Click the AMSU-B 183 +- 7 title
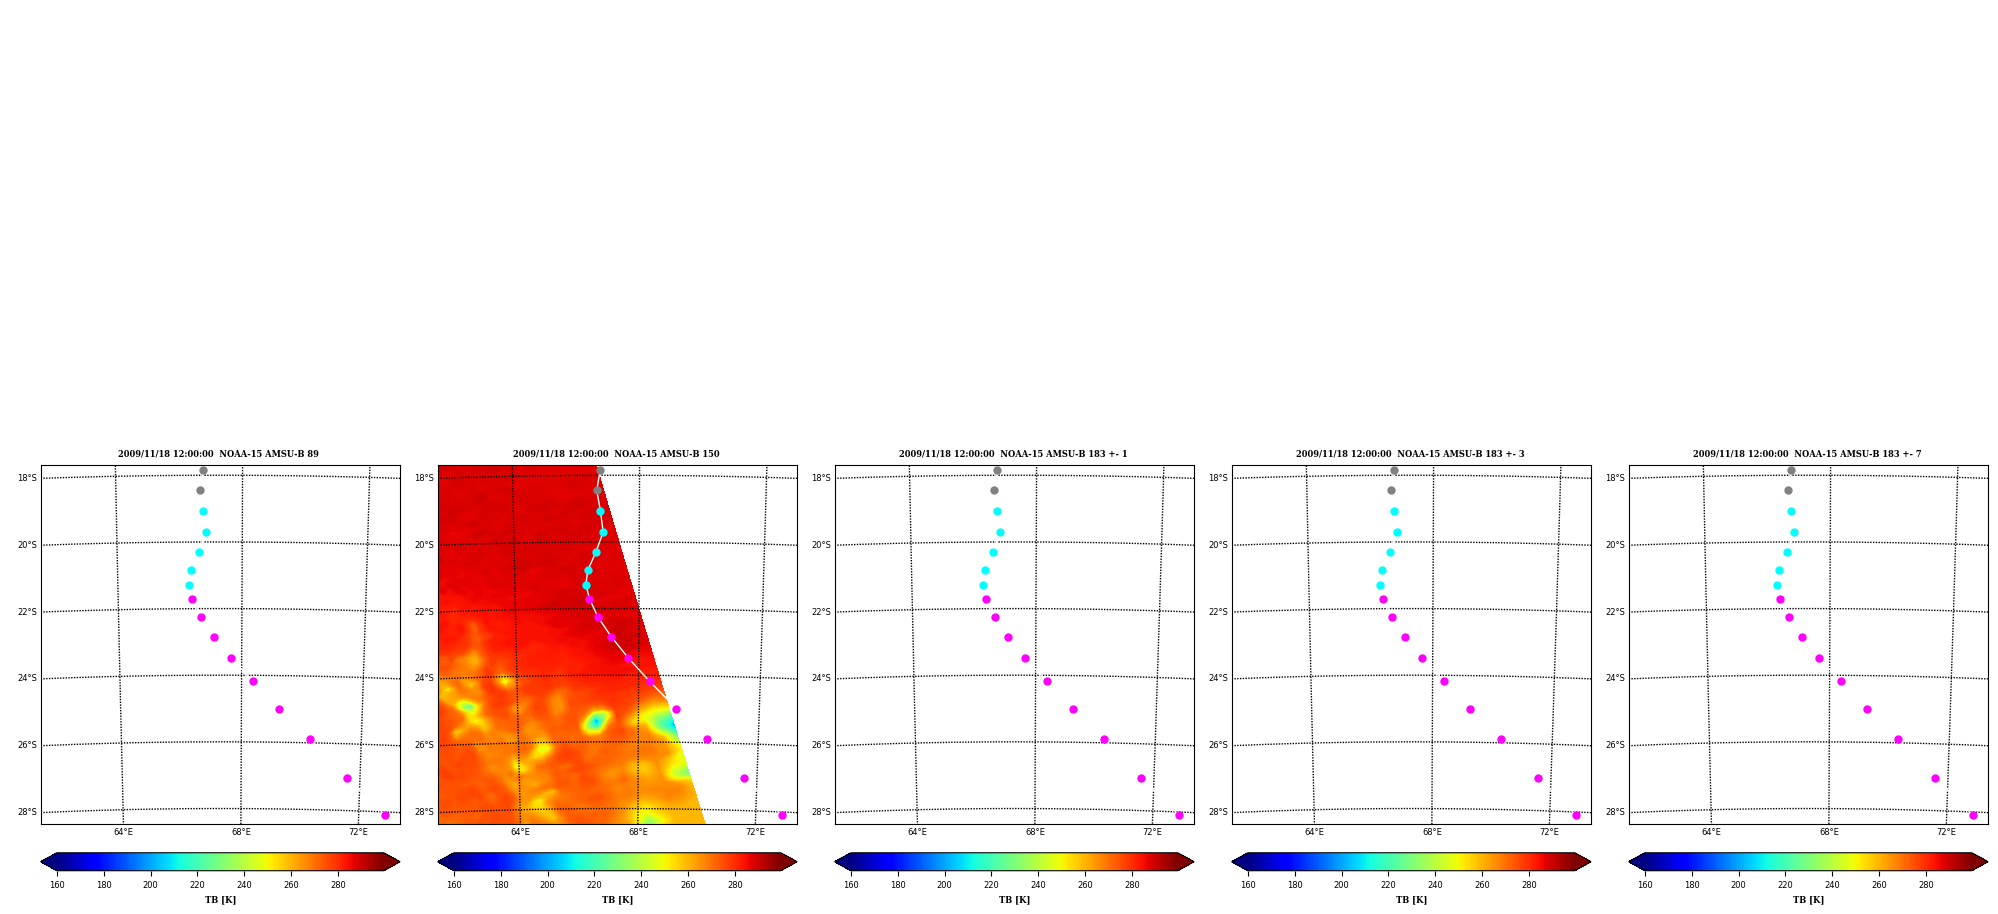Image resolution: width=1998 pixels, height=914 pixels. coord(1880,454)
